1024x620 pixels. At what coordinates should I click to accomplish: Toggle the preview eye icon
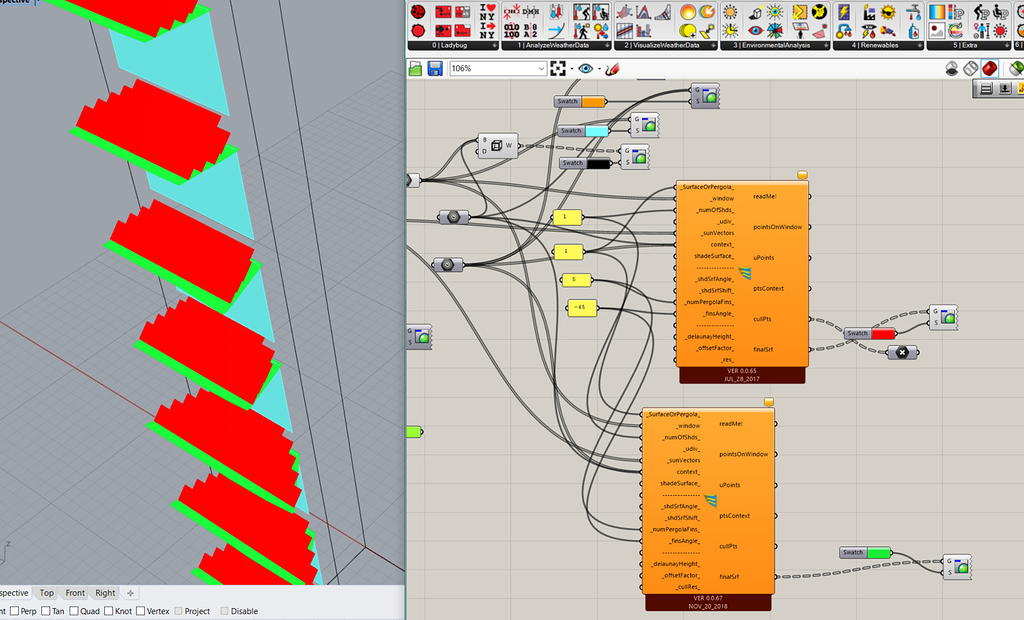(585, 68)
